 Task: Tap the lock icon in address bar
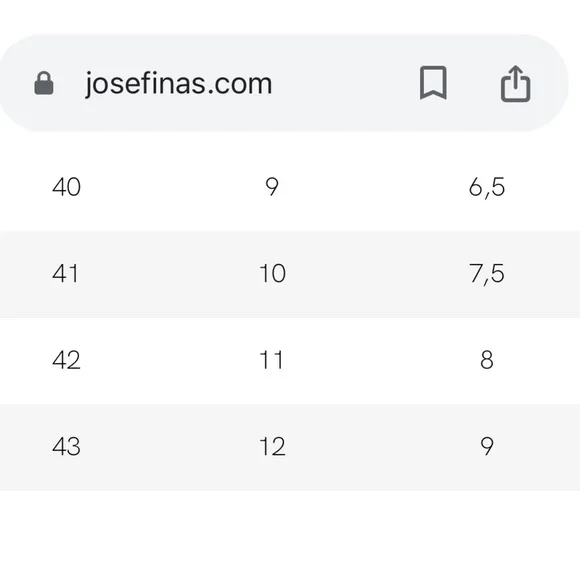pyautogui.click(x=44, y=83)
